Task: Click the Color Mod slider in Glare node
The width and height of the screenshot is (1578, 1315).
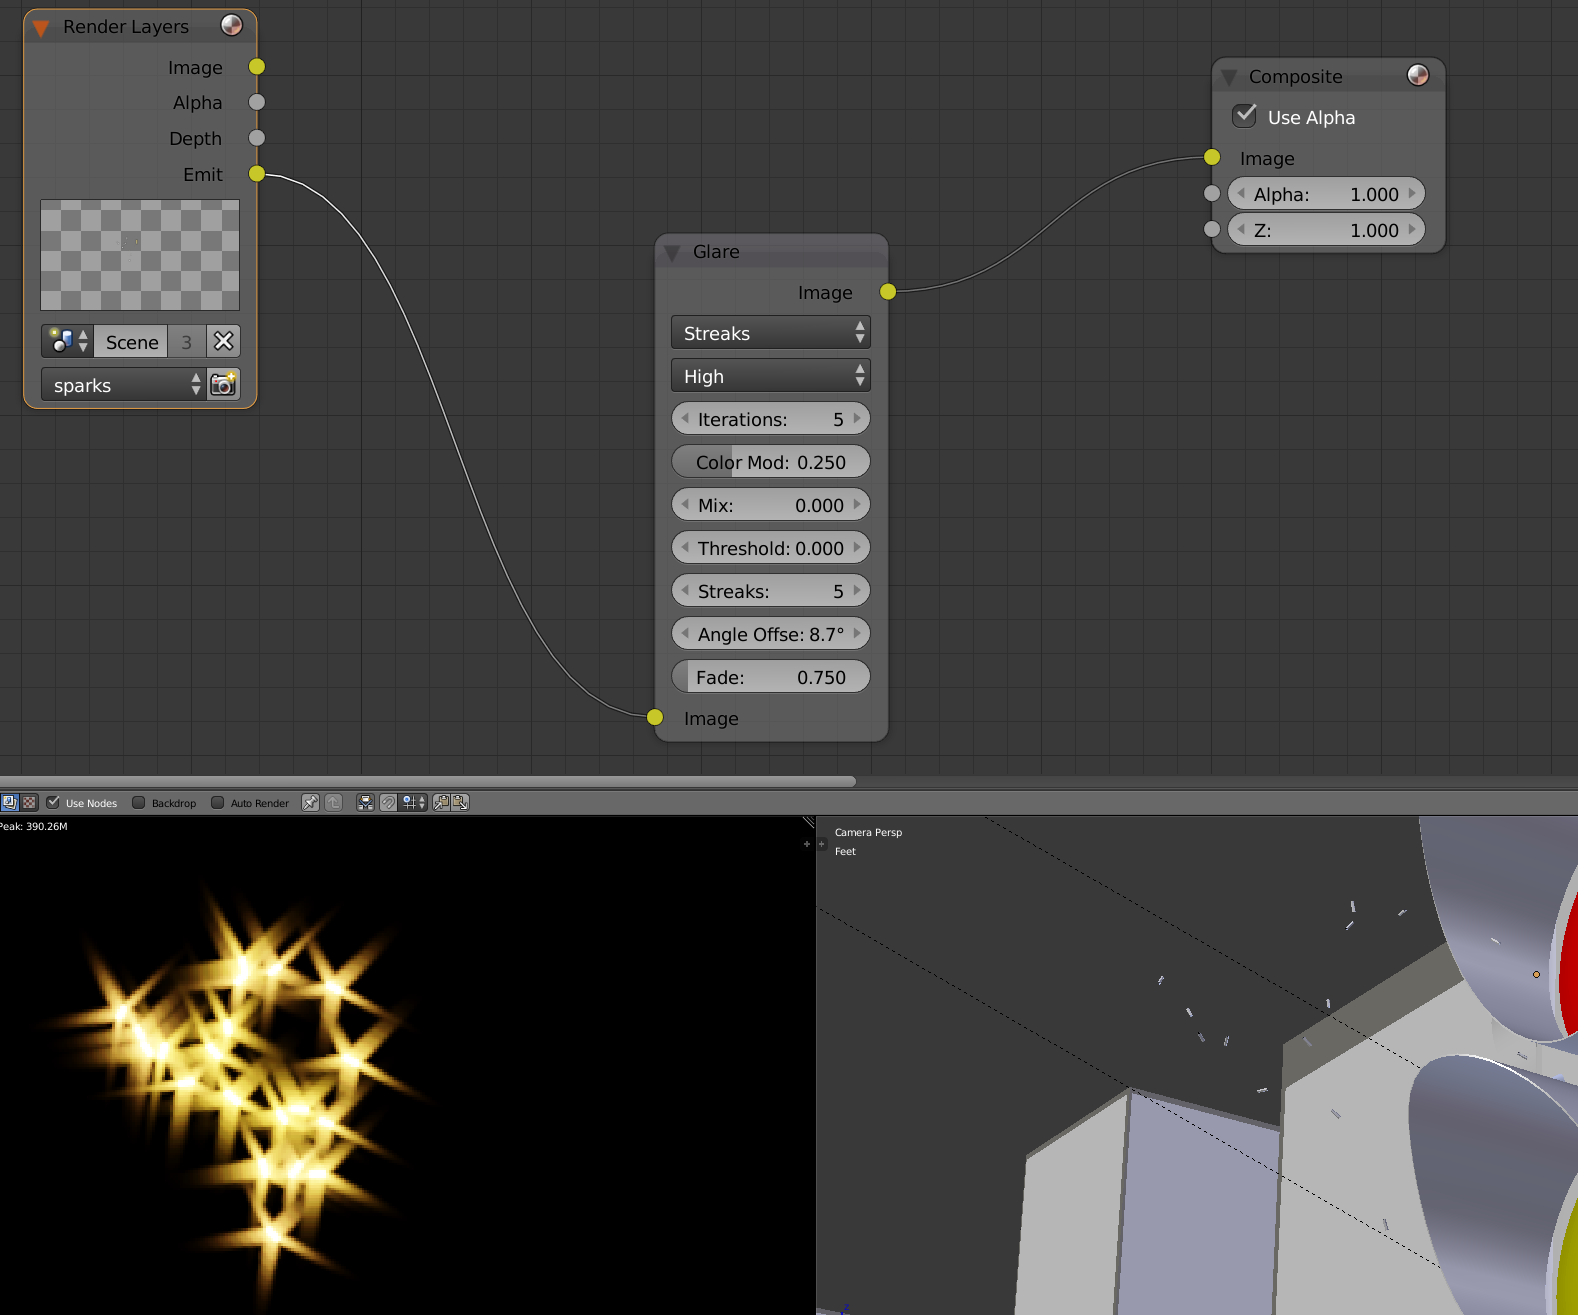Action: 771,462
